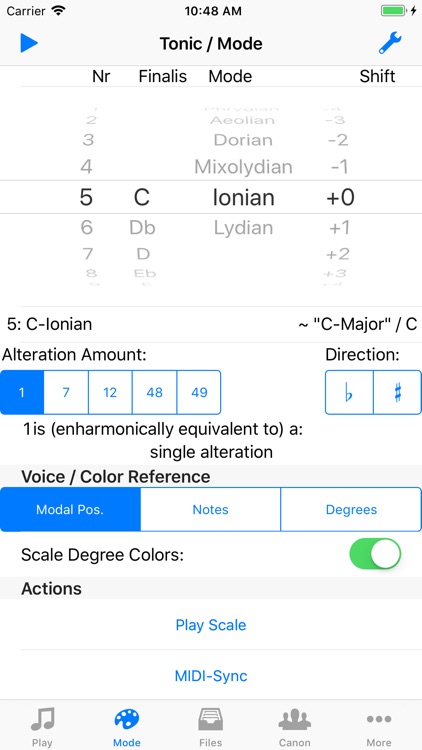This screenshot has width=422, height=750.
Task: Open settings via the wrench icon
Action: click(x=390, y=43)
